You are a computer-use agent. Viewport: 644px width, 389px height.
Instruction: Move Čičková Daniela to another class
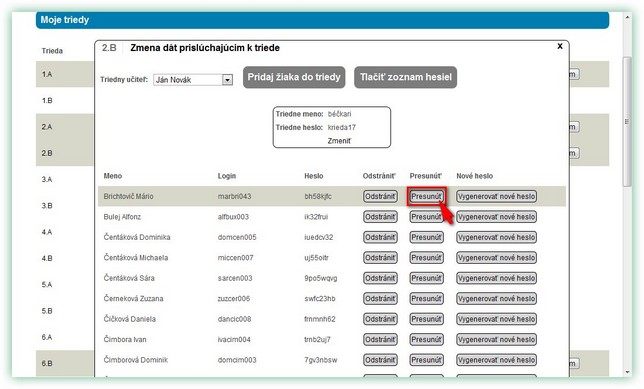click(x=426, y=319)
